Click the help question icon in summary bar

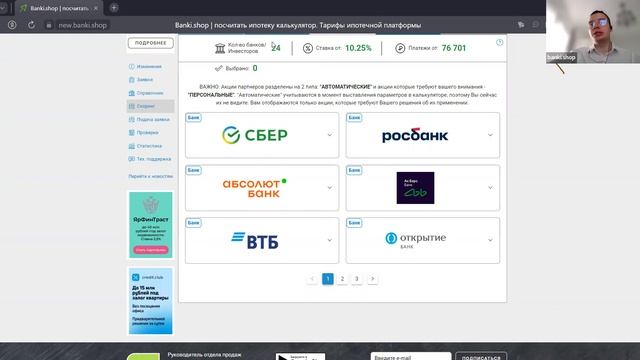pos(500,42)
